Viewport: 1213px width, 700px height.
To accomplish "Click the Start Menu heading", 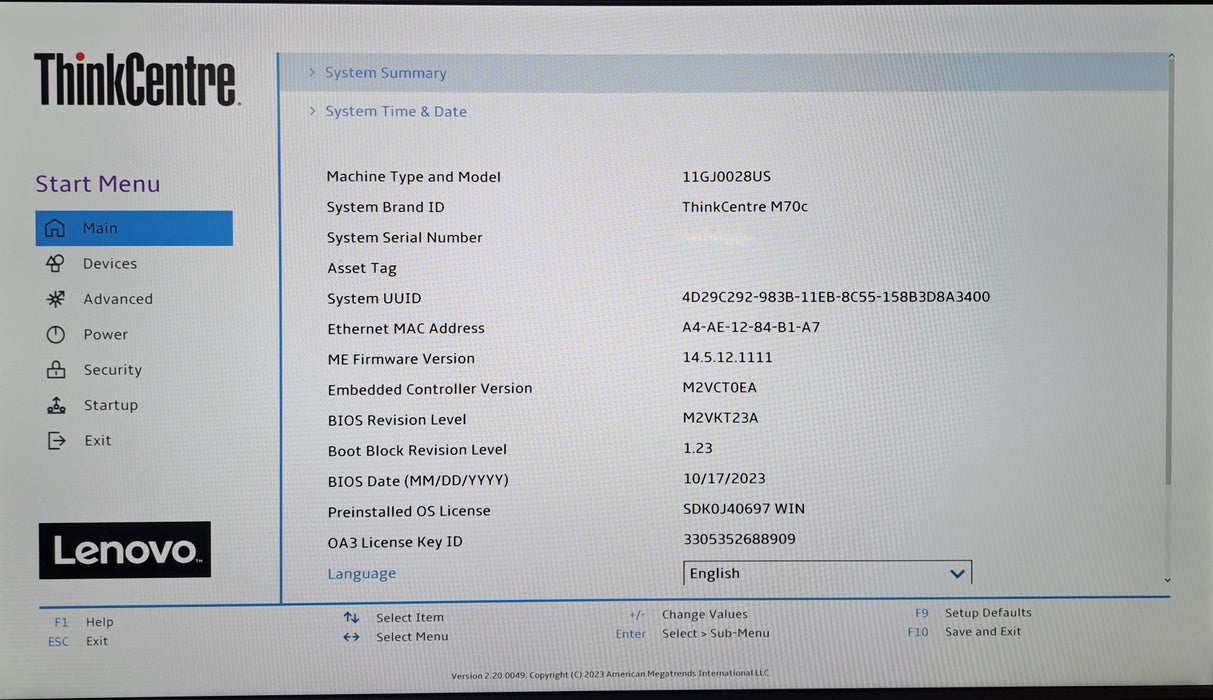I will click(98, 184).
